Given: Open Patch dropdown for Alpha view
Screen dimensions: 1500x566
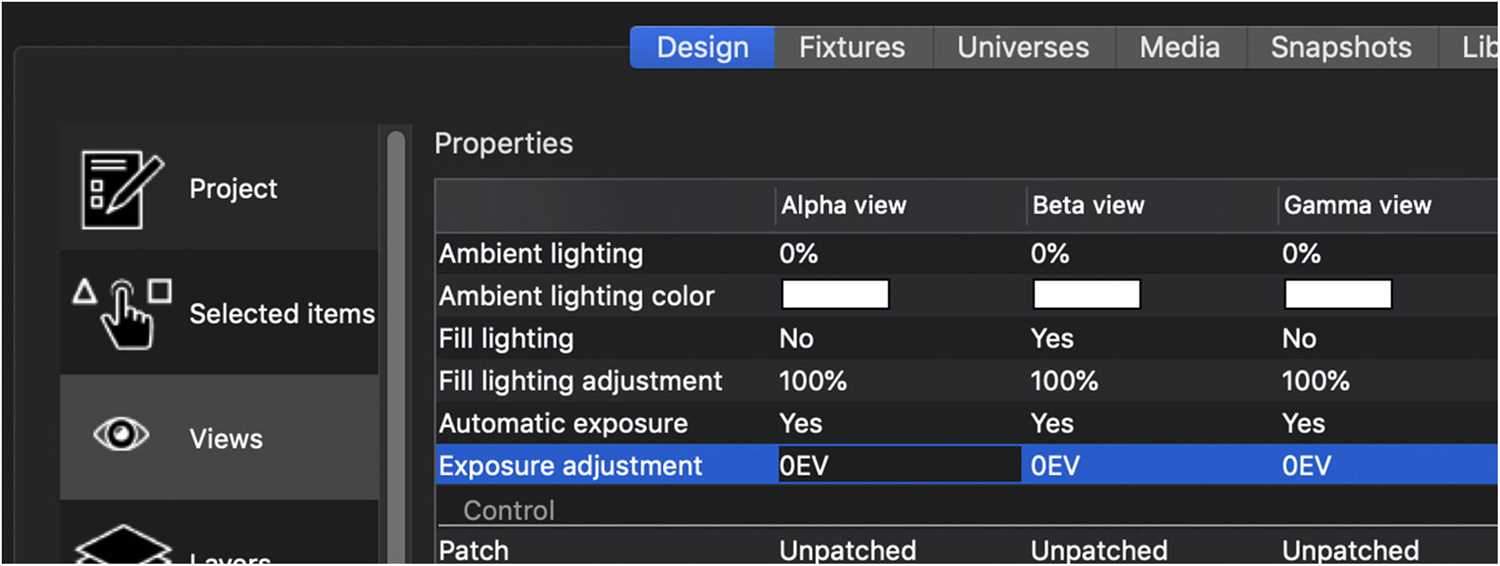Looking at the screenshot, I should click(x=848, y=551).
